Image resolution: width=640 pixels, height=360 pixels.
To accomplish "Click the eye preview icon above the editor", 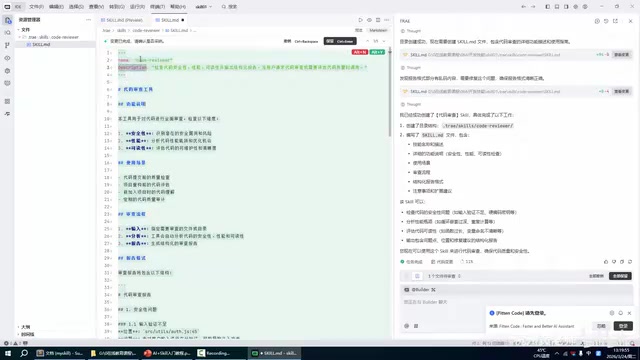I will [x=369, y=20].
